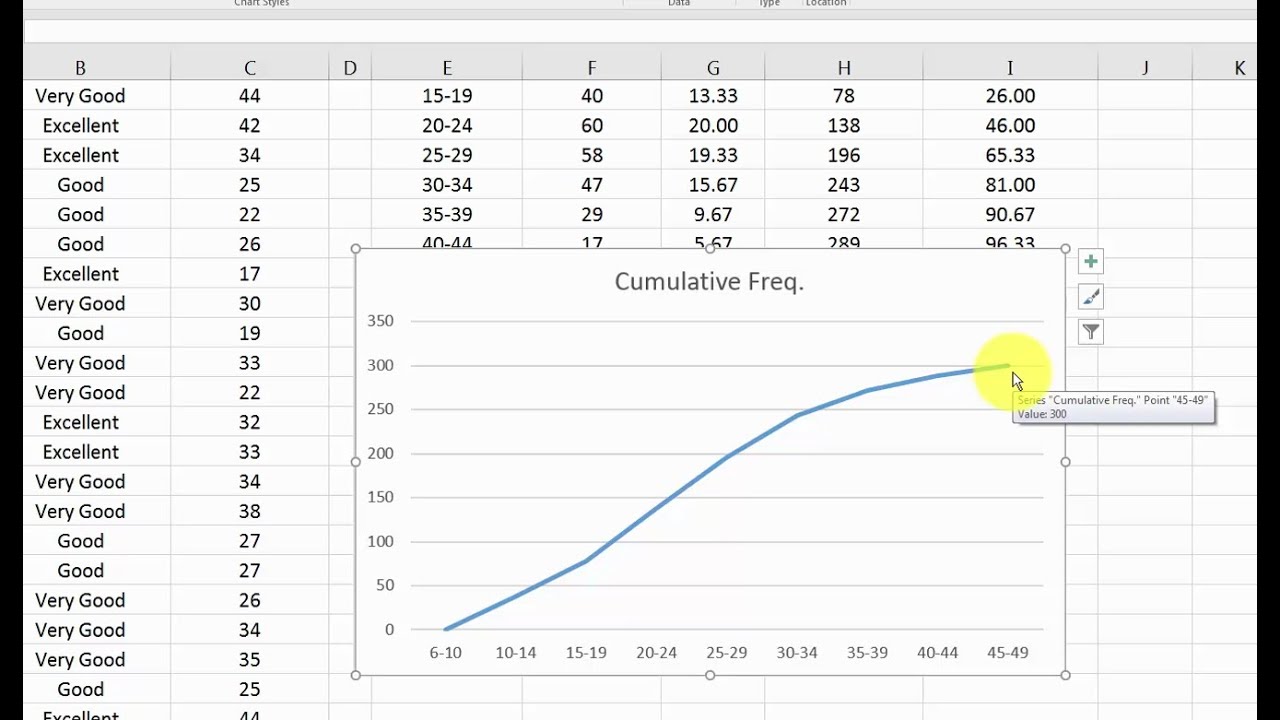Click into the formula bar
The image size is (1280, 720).
640,32
